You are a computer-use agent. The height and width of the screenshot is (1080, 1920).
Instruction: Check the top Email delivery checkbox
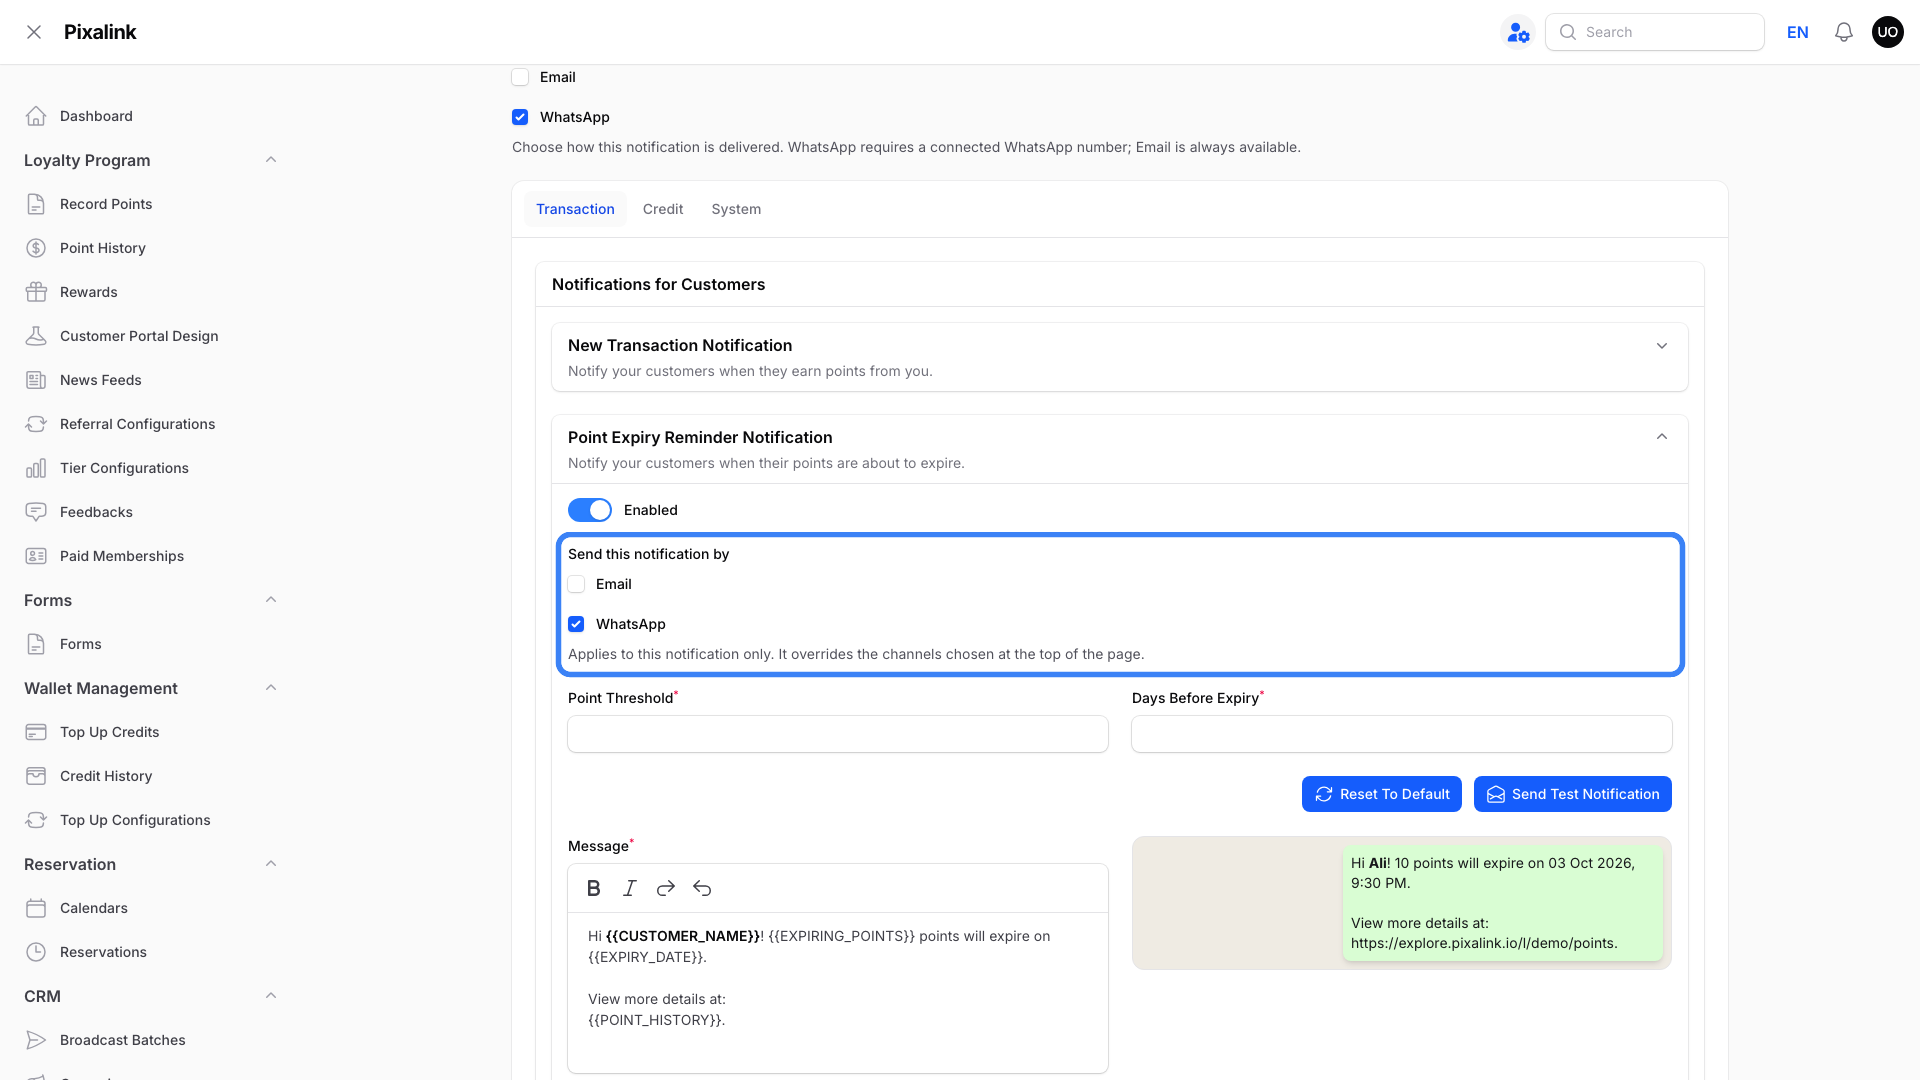(x=520, y=77)
